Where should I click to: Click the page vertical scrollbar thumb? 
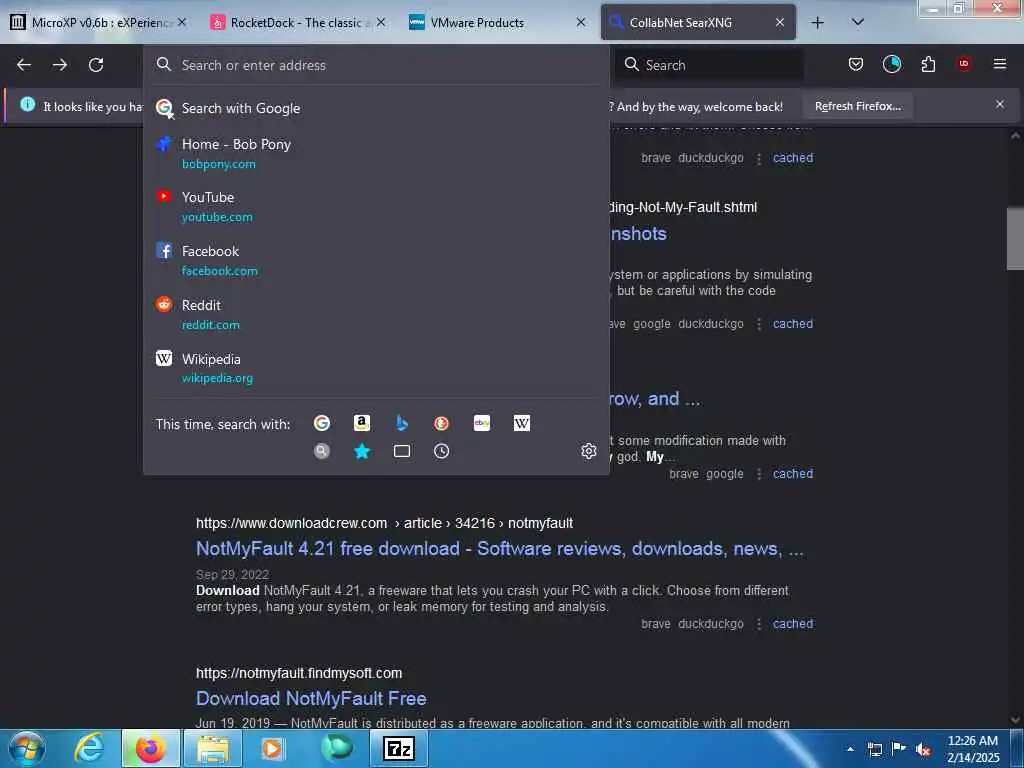click(1015, 239)
